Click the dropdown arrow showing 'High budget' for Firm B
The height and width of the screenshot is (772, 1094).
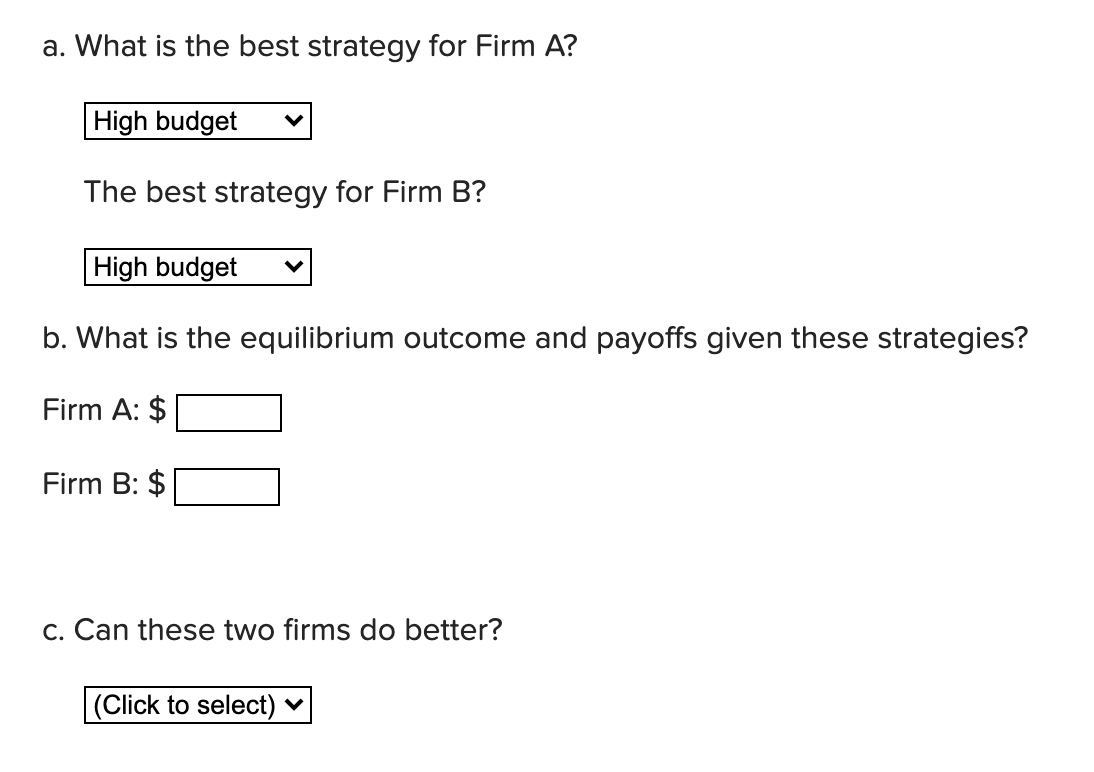(293, 266)
